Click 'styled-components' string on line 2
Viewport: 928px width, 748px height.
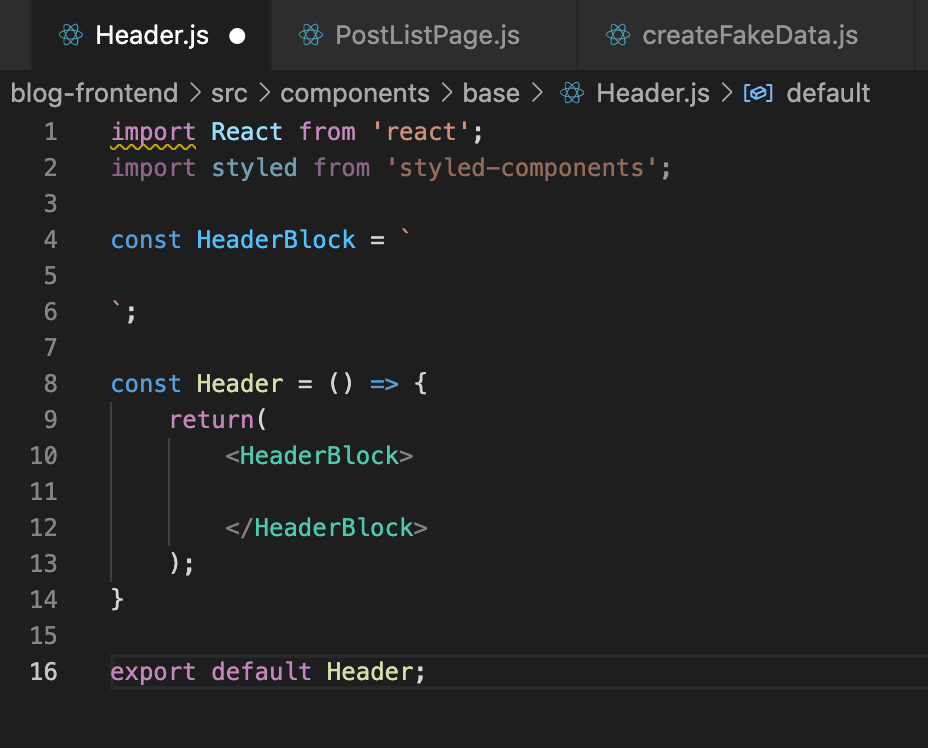point(521,167)
